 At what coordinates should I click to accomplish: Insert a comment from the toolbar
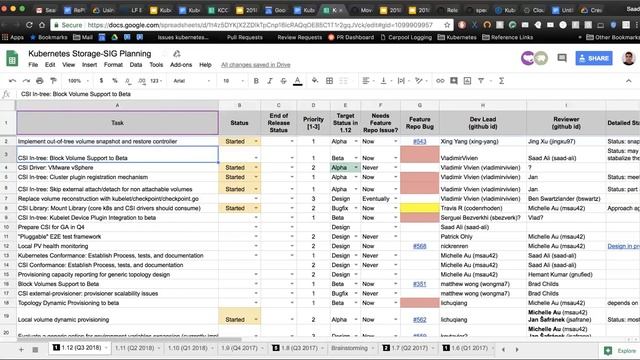[x=453, y=81]
